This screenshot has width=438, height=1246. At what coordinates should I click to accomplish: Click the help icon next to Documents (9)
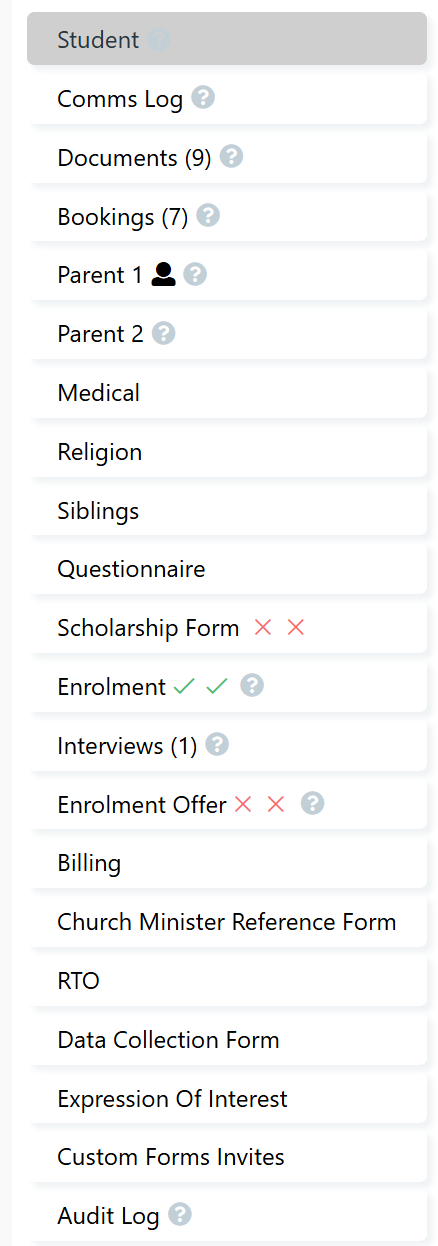coord(232,157)
